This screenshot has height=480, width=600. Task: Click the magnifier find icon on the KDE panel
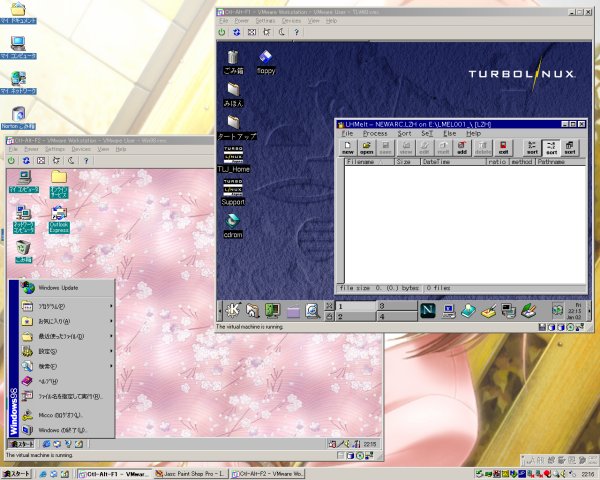click(x=312, y=310)
